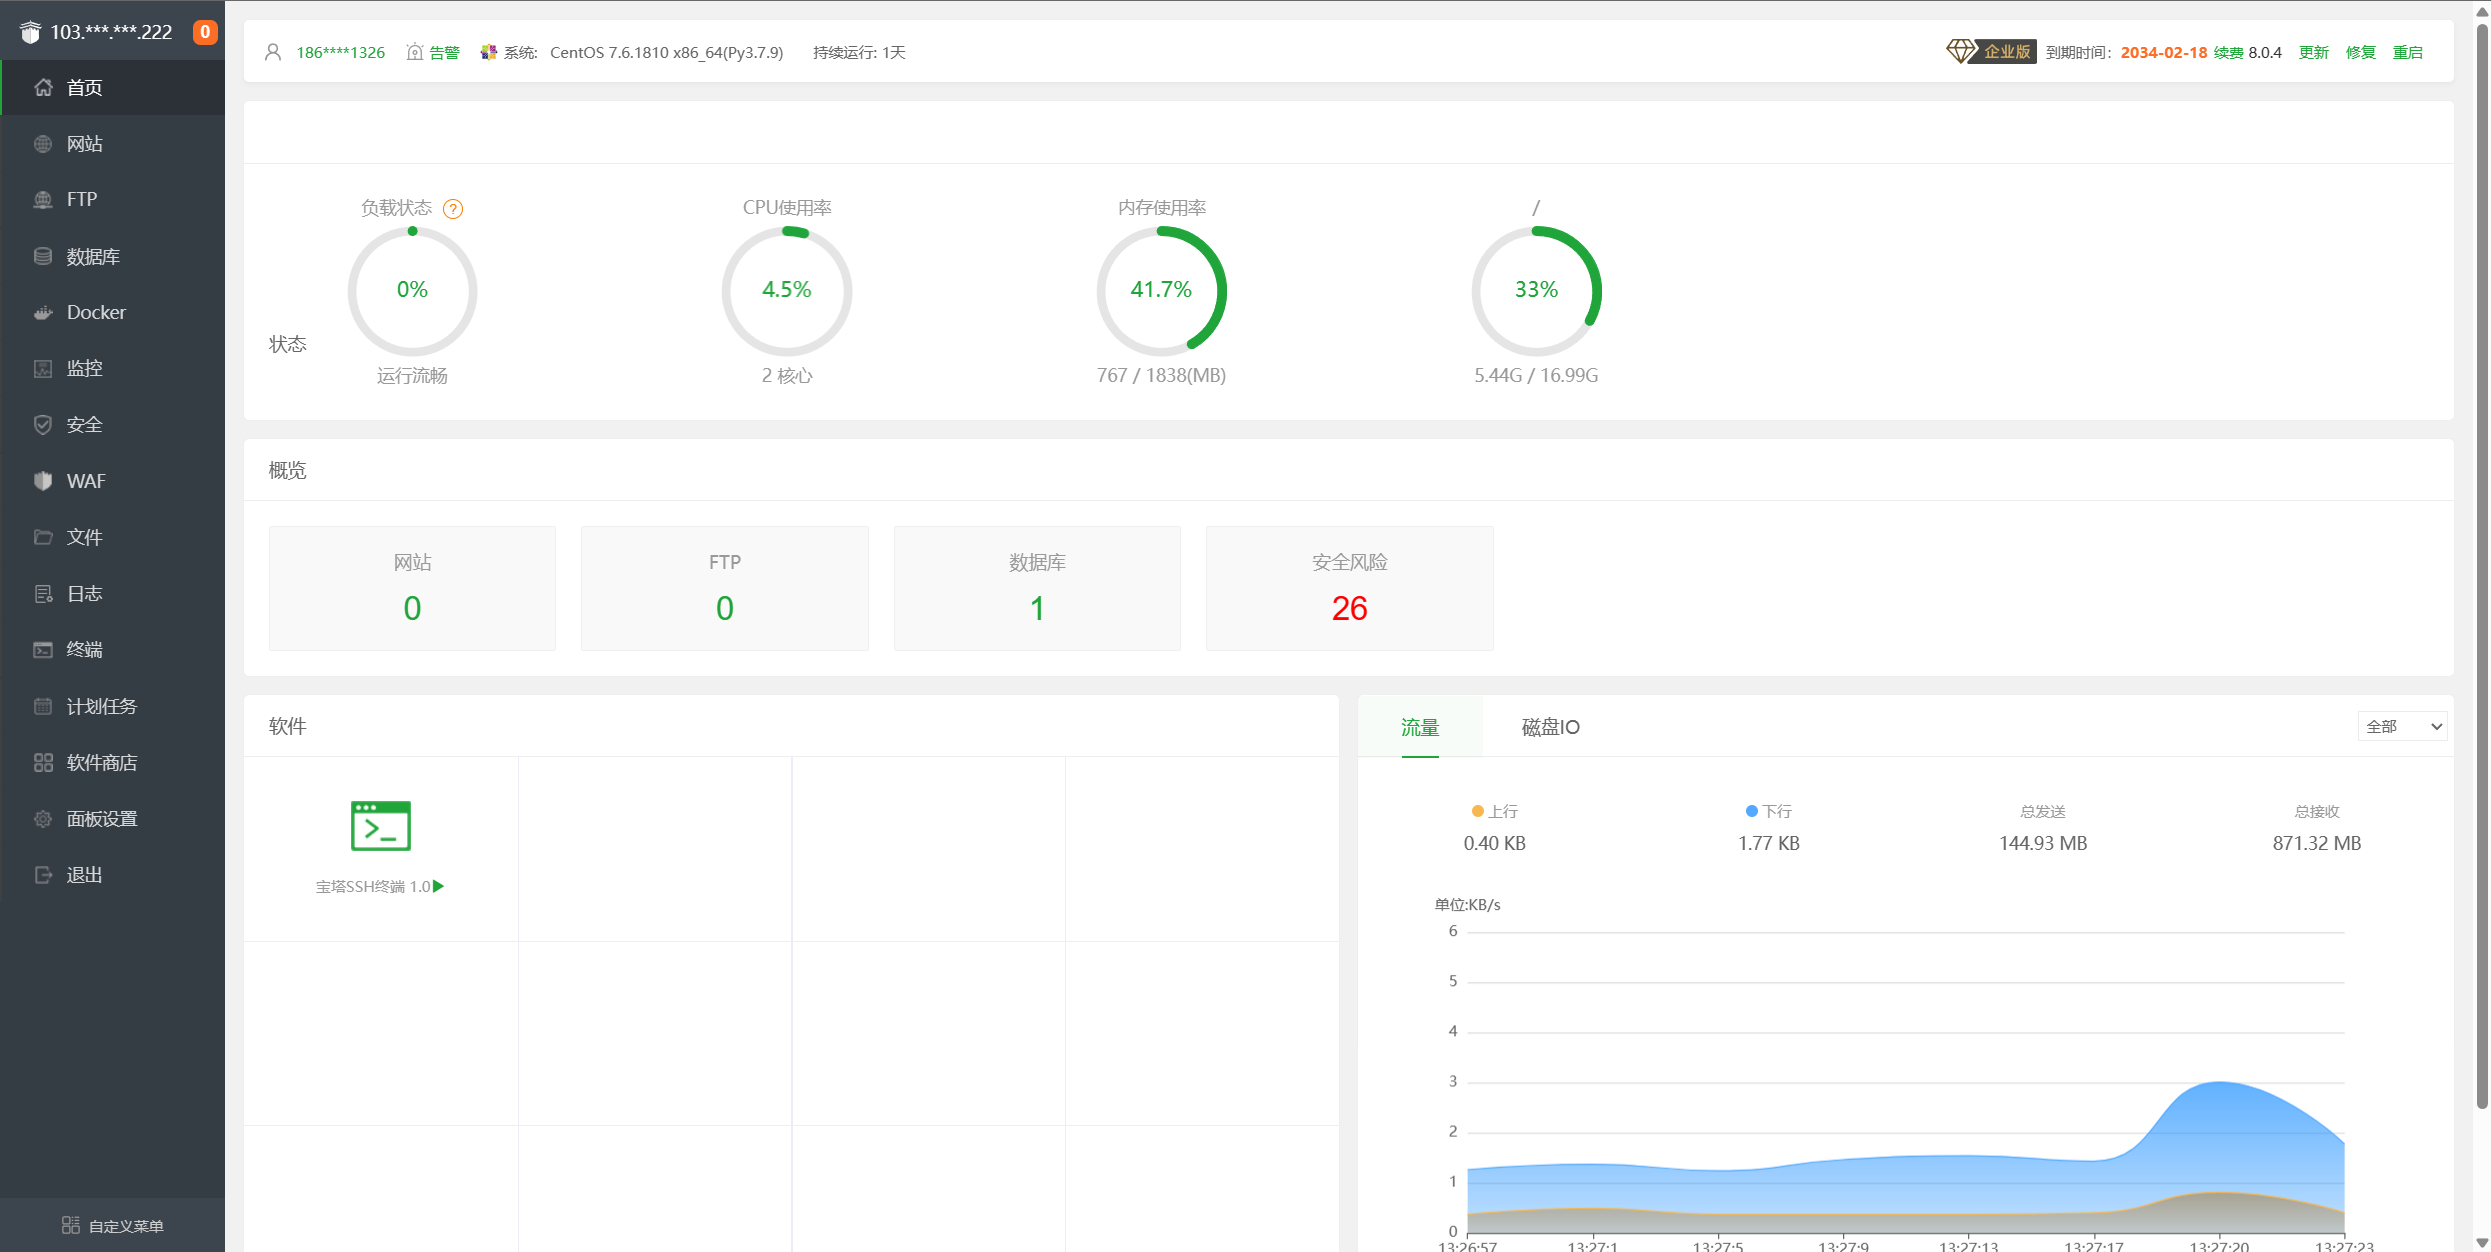Click the 871.32 MB total received value
The width and height of the screenshot is (2491, 1252).
(2317, 843)
